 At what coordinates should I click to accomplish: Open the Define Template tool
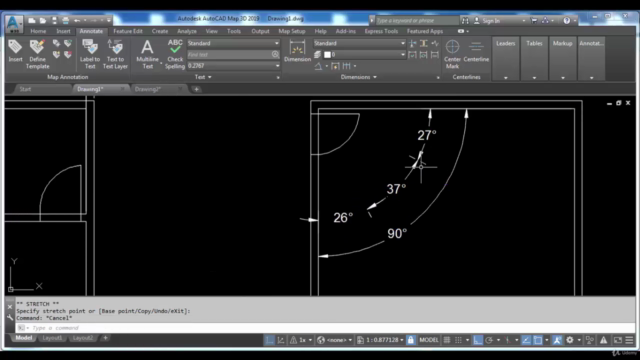[37, 54]
